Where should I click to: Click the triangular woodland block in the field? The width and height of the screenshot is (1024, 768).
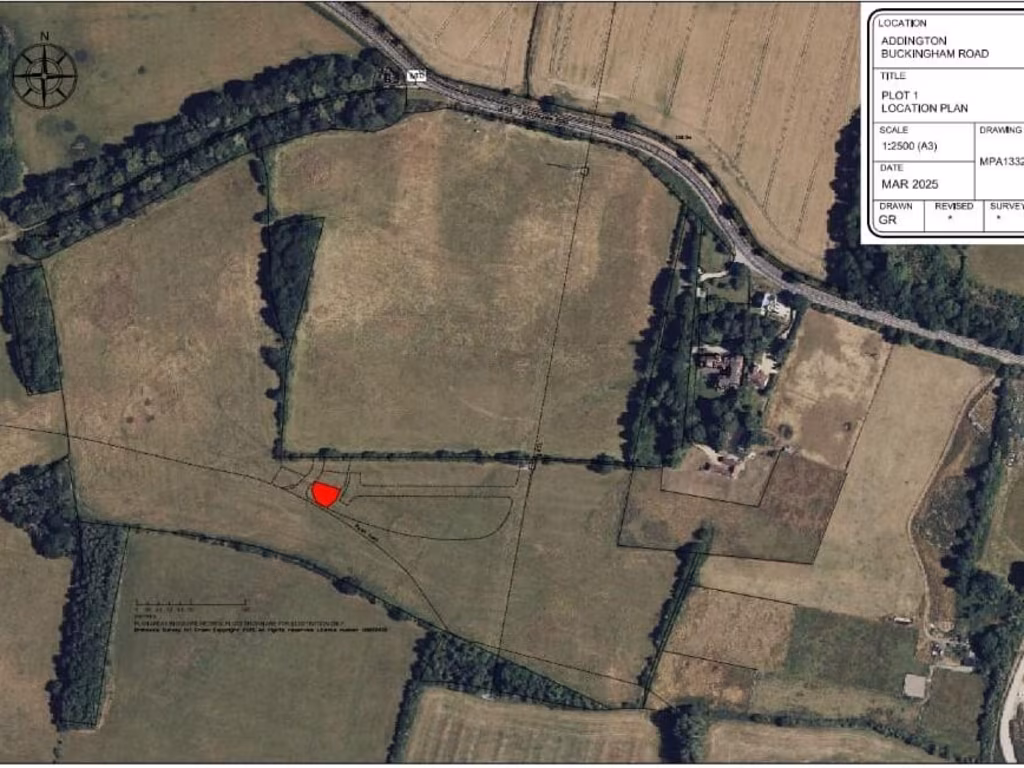[x=292, y=276]
